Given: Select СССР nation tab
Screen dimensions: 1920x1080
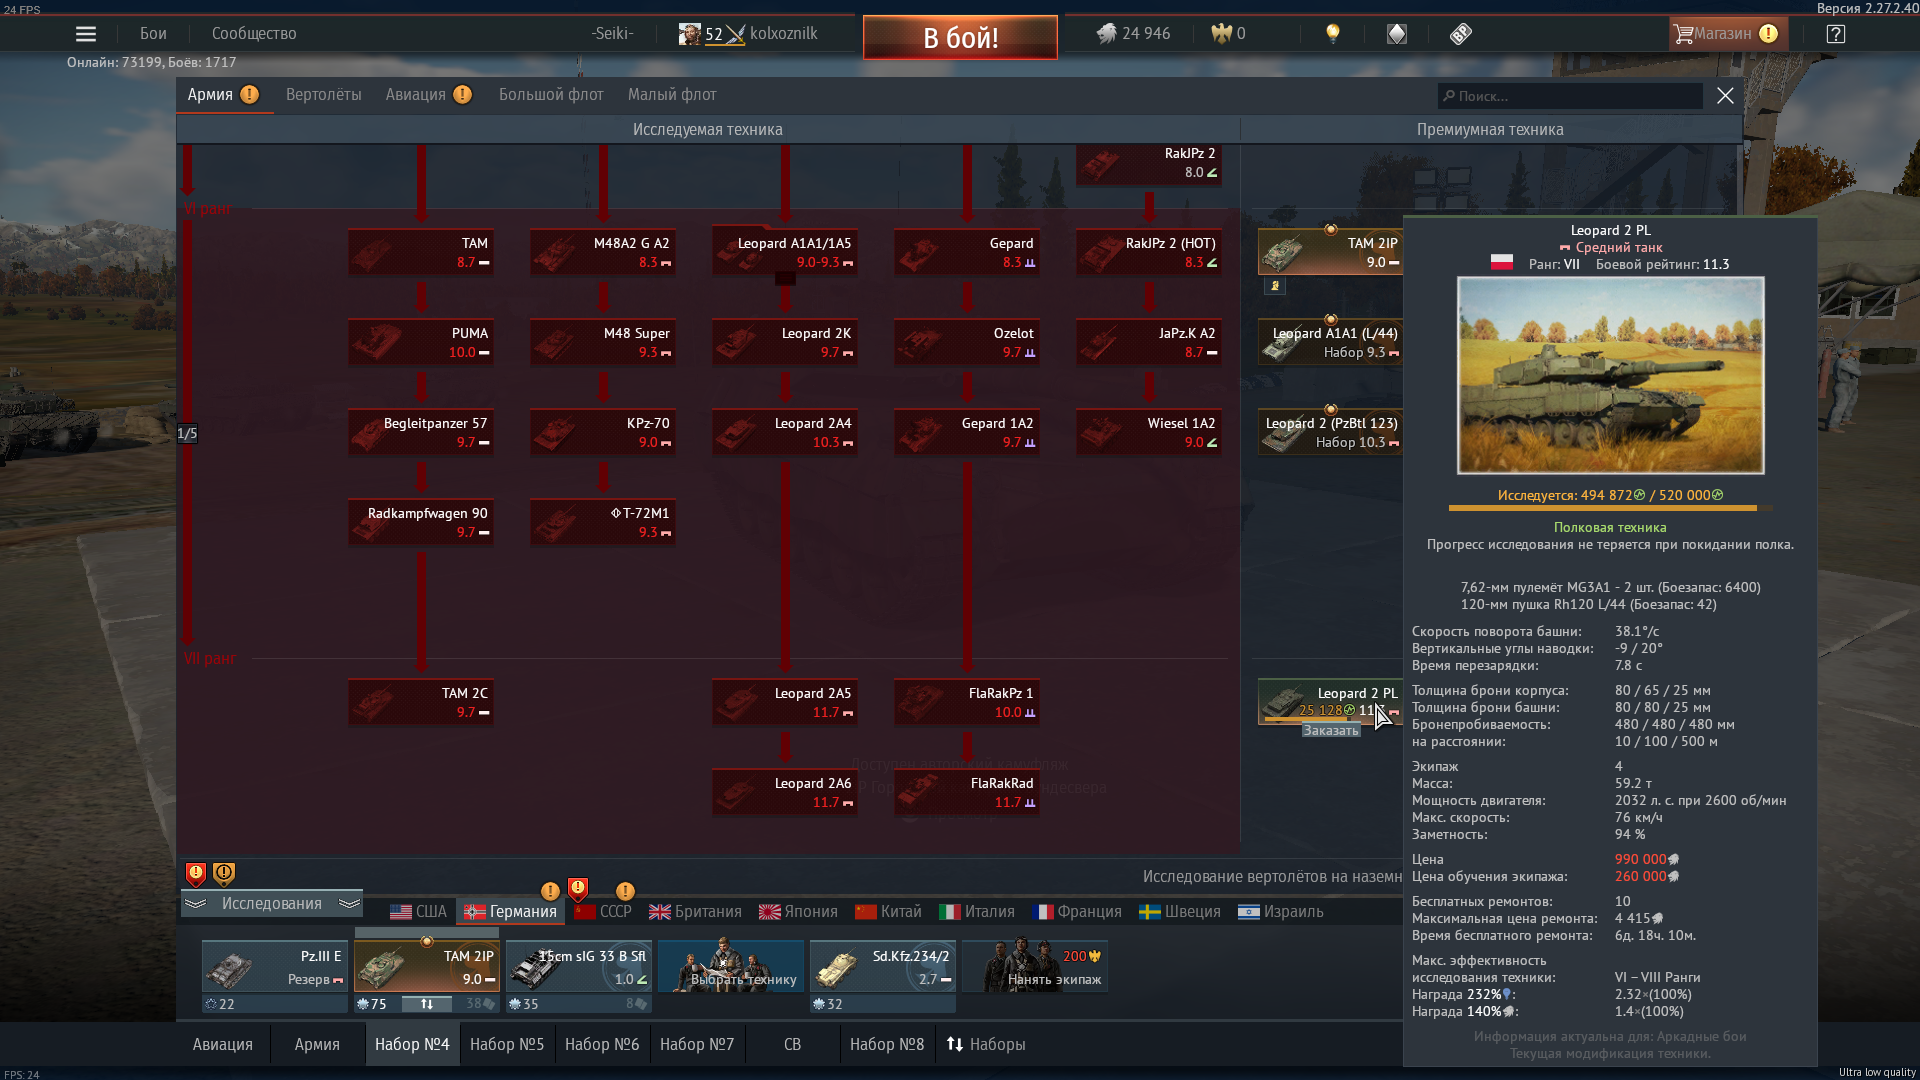Looking at the screenshot, I should click(603, 912).
